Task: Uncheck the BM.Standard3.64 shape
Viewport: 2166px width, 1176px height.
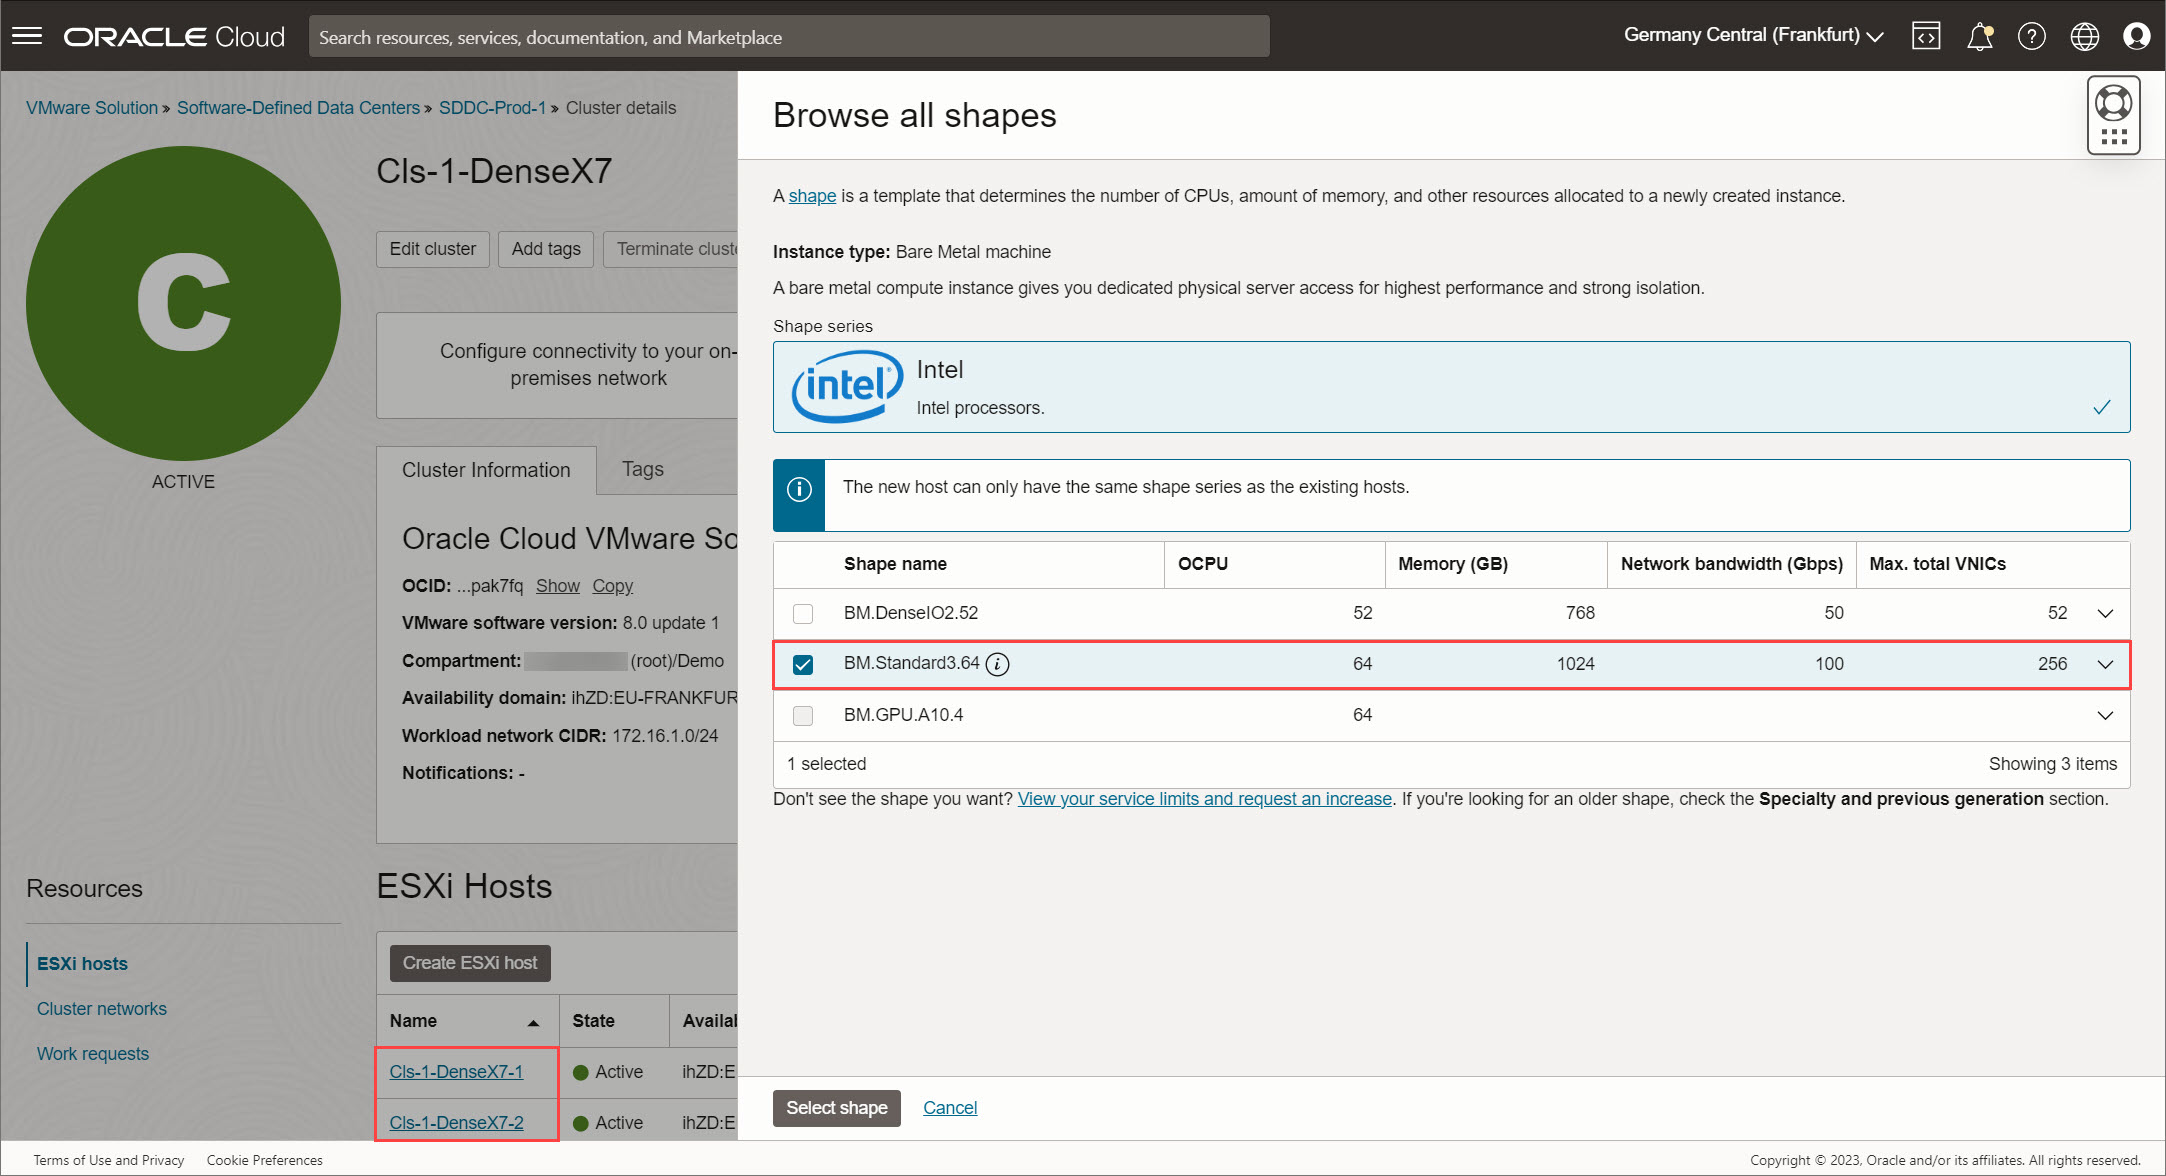Action: coord(803,664)
